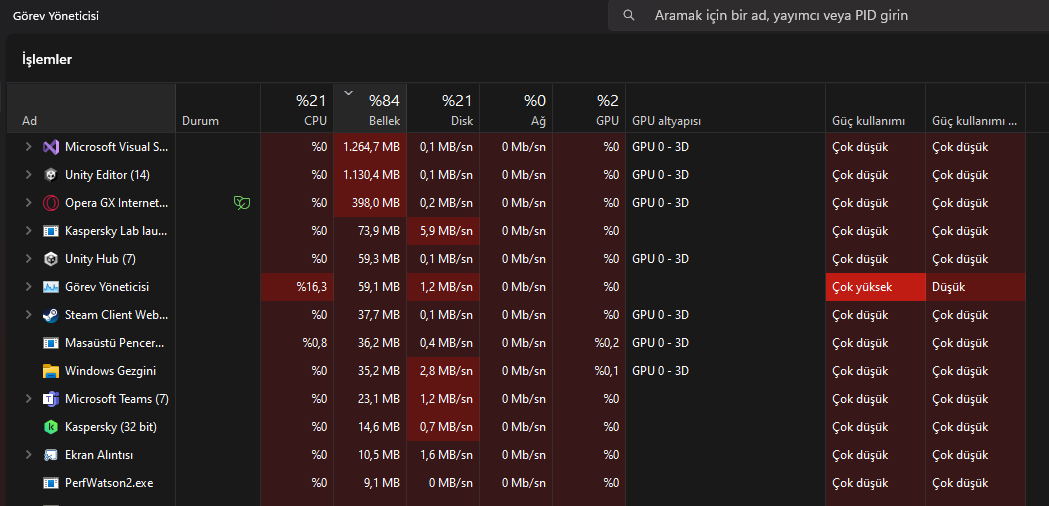This screenshot has width=1049, height=506.
Task: Click the Çok yüksek power usage cell
Action: pyautogui.click(x=875, y=286)
